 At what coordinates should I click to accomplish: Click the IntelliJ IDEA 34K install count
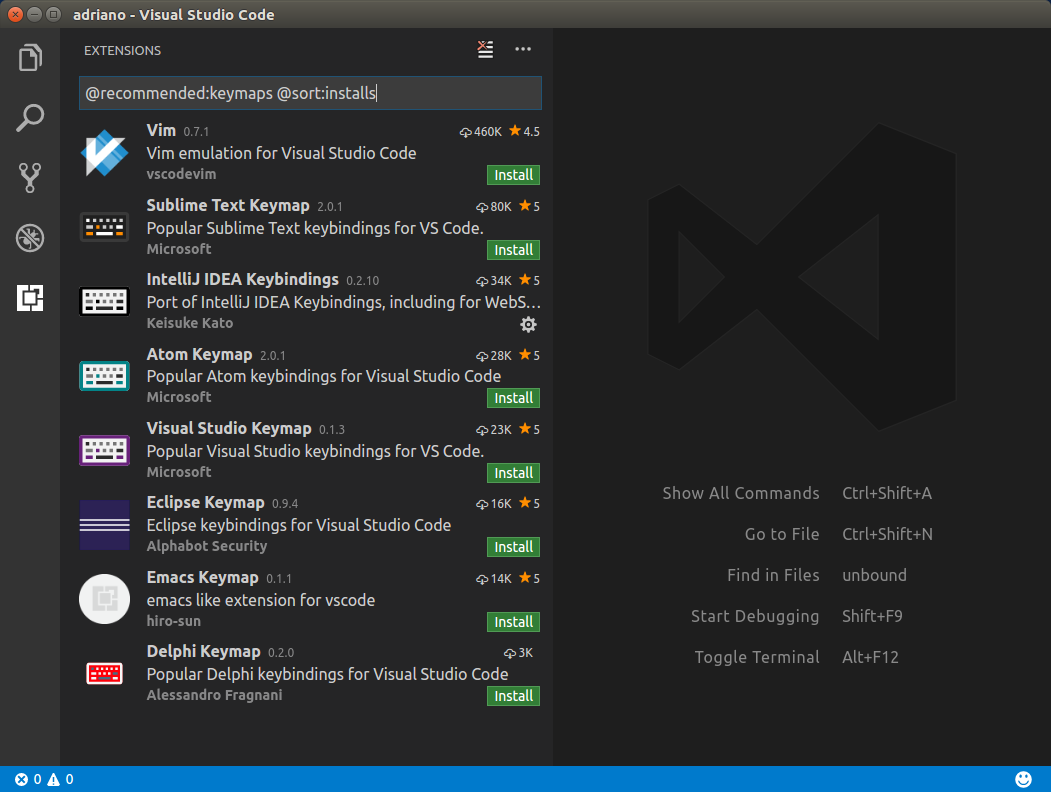click(x=494, y=281)
